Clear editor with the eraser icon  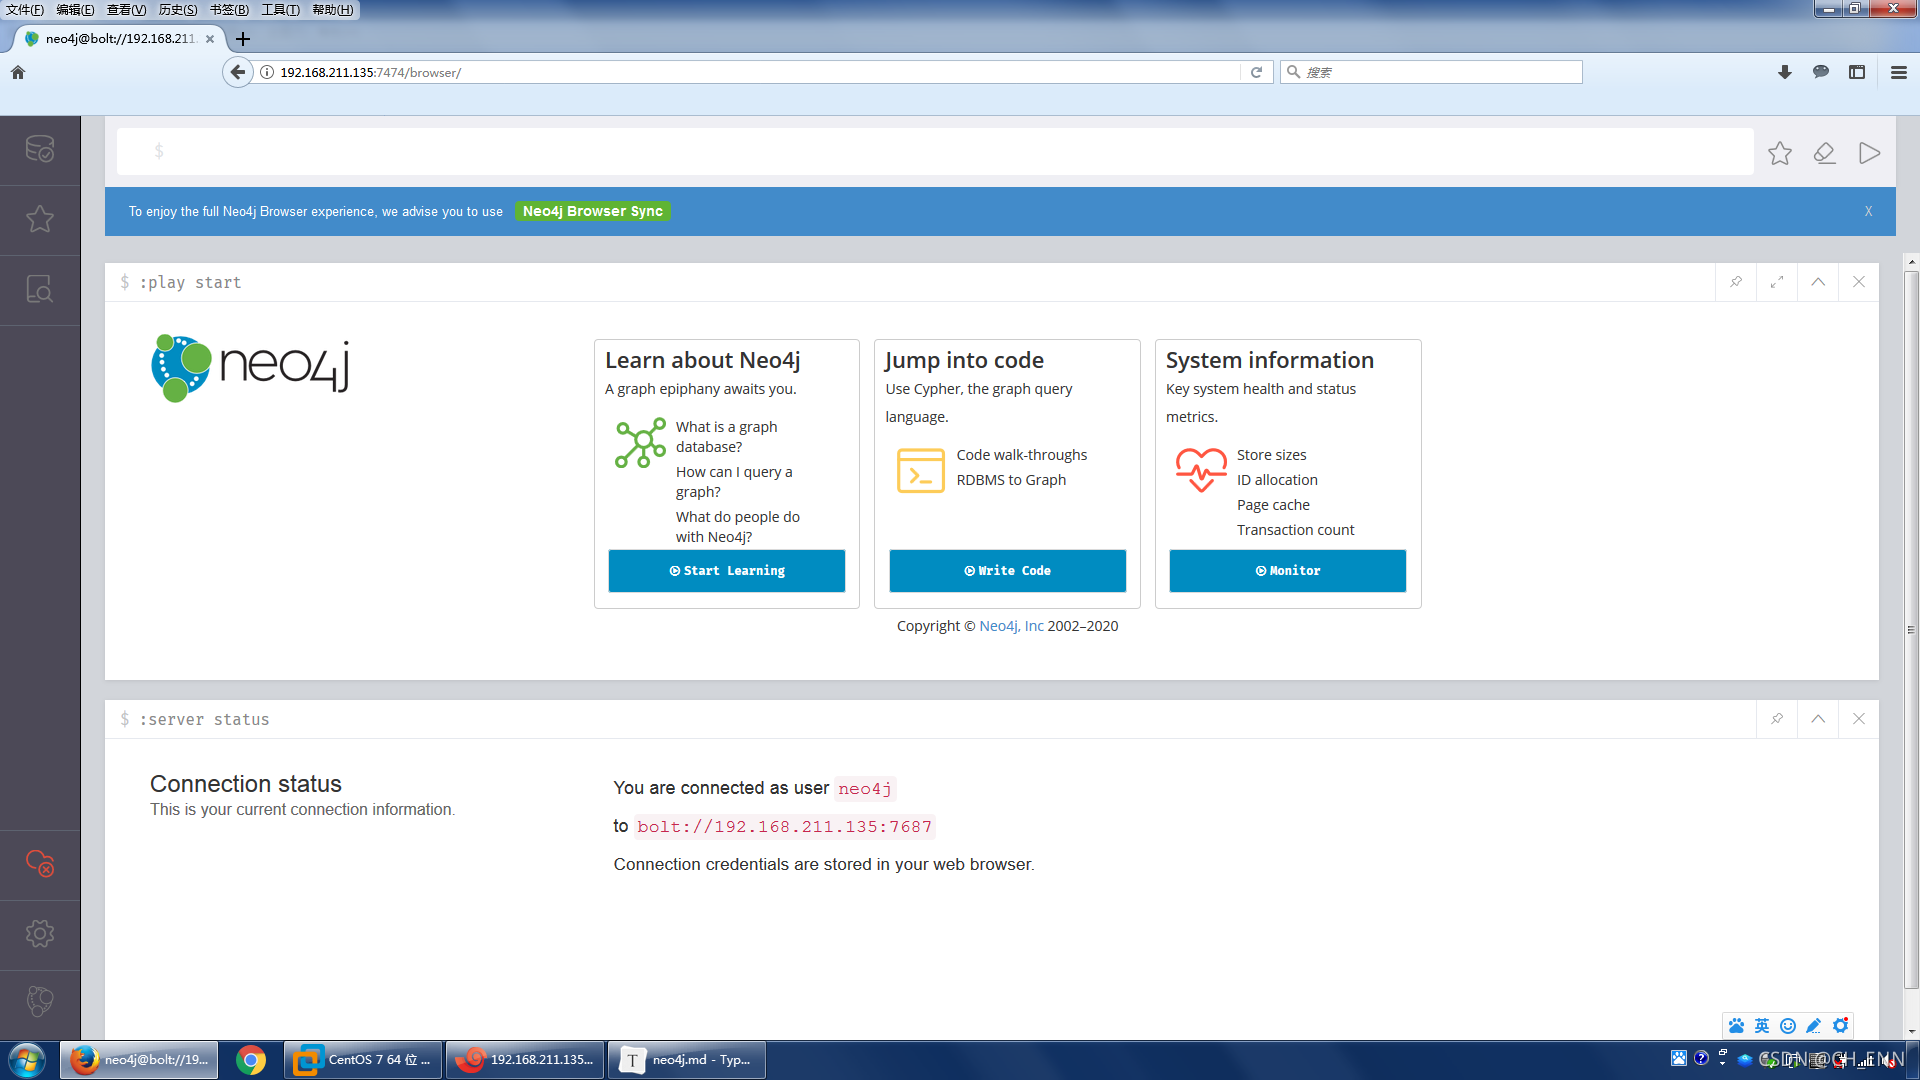[1825, 153]
